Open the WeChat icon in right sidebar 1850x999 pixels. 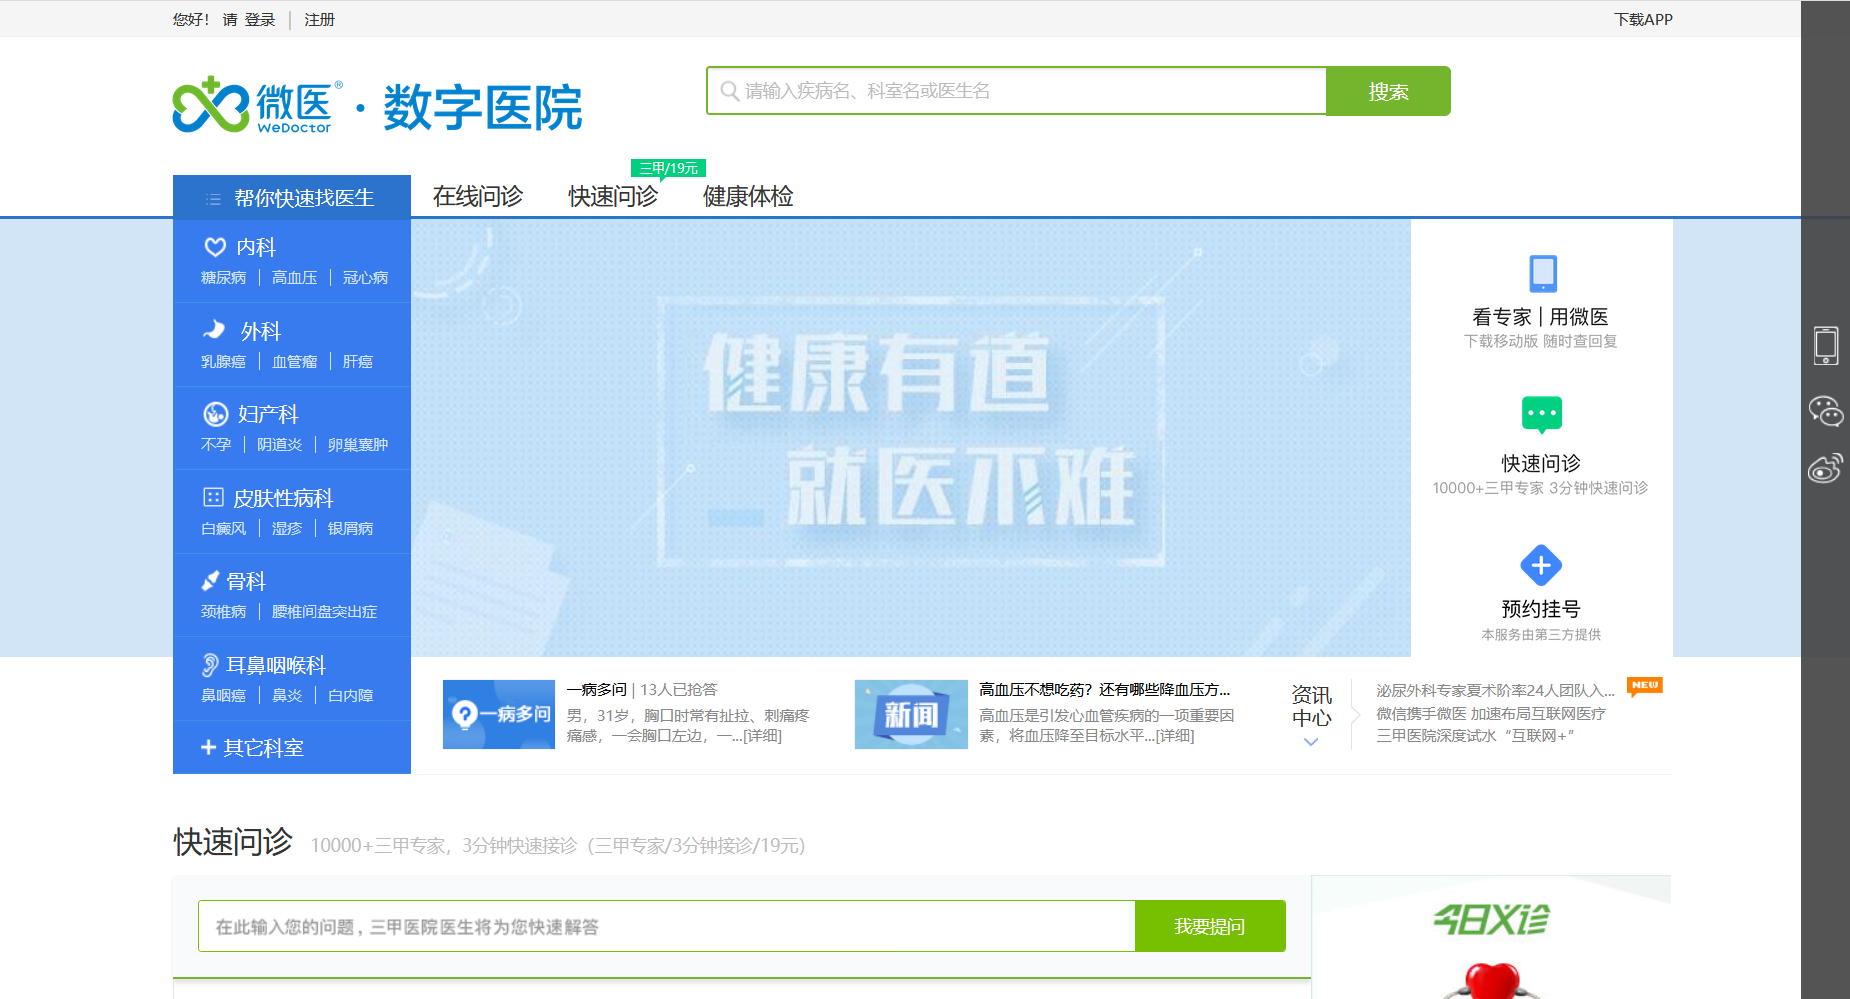coord(1825,411)
